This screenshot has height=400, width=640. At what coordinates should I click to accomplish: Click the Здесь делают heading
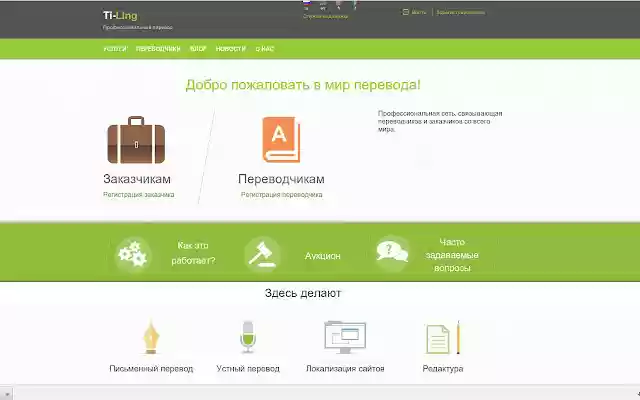point(302,293)
